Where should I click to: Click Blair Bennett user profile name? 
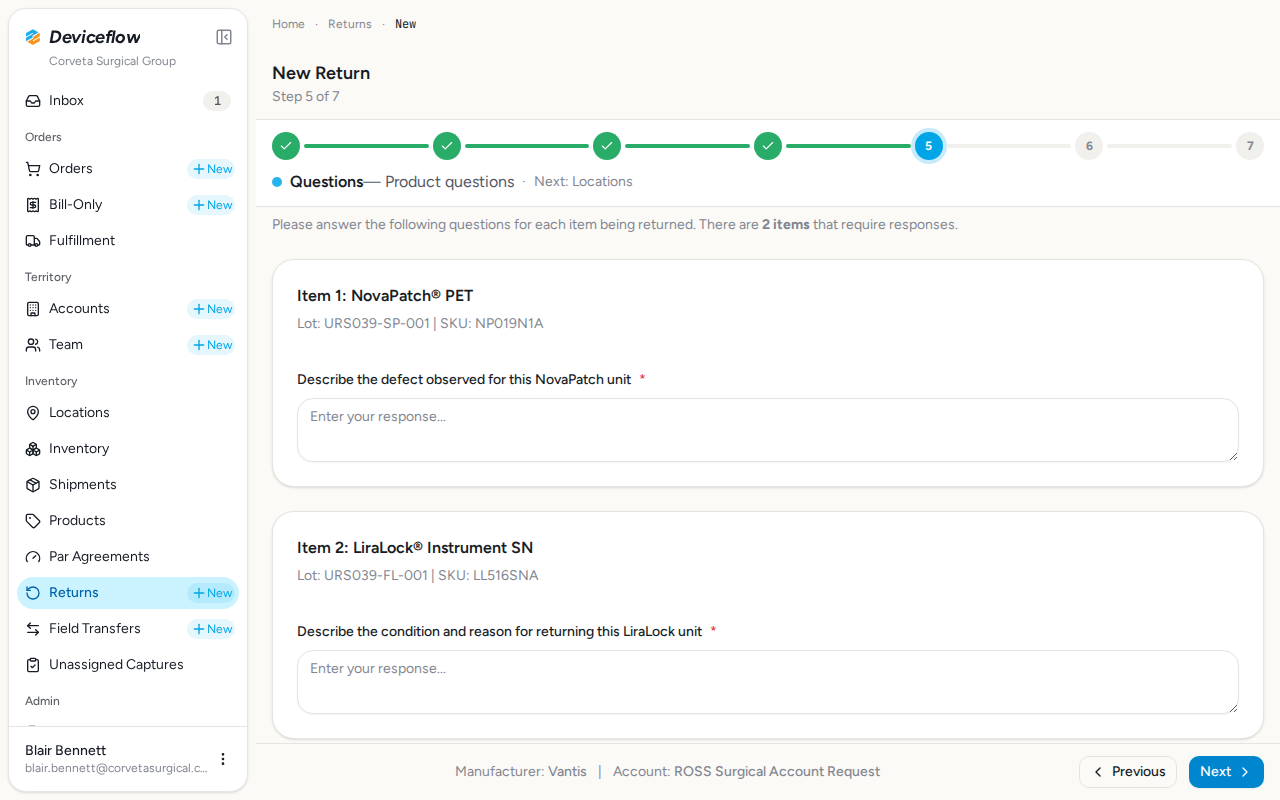click(65, 751)
